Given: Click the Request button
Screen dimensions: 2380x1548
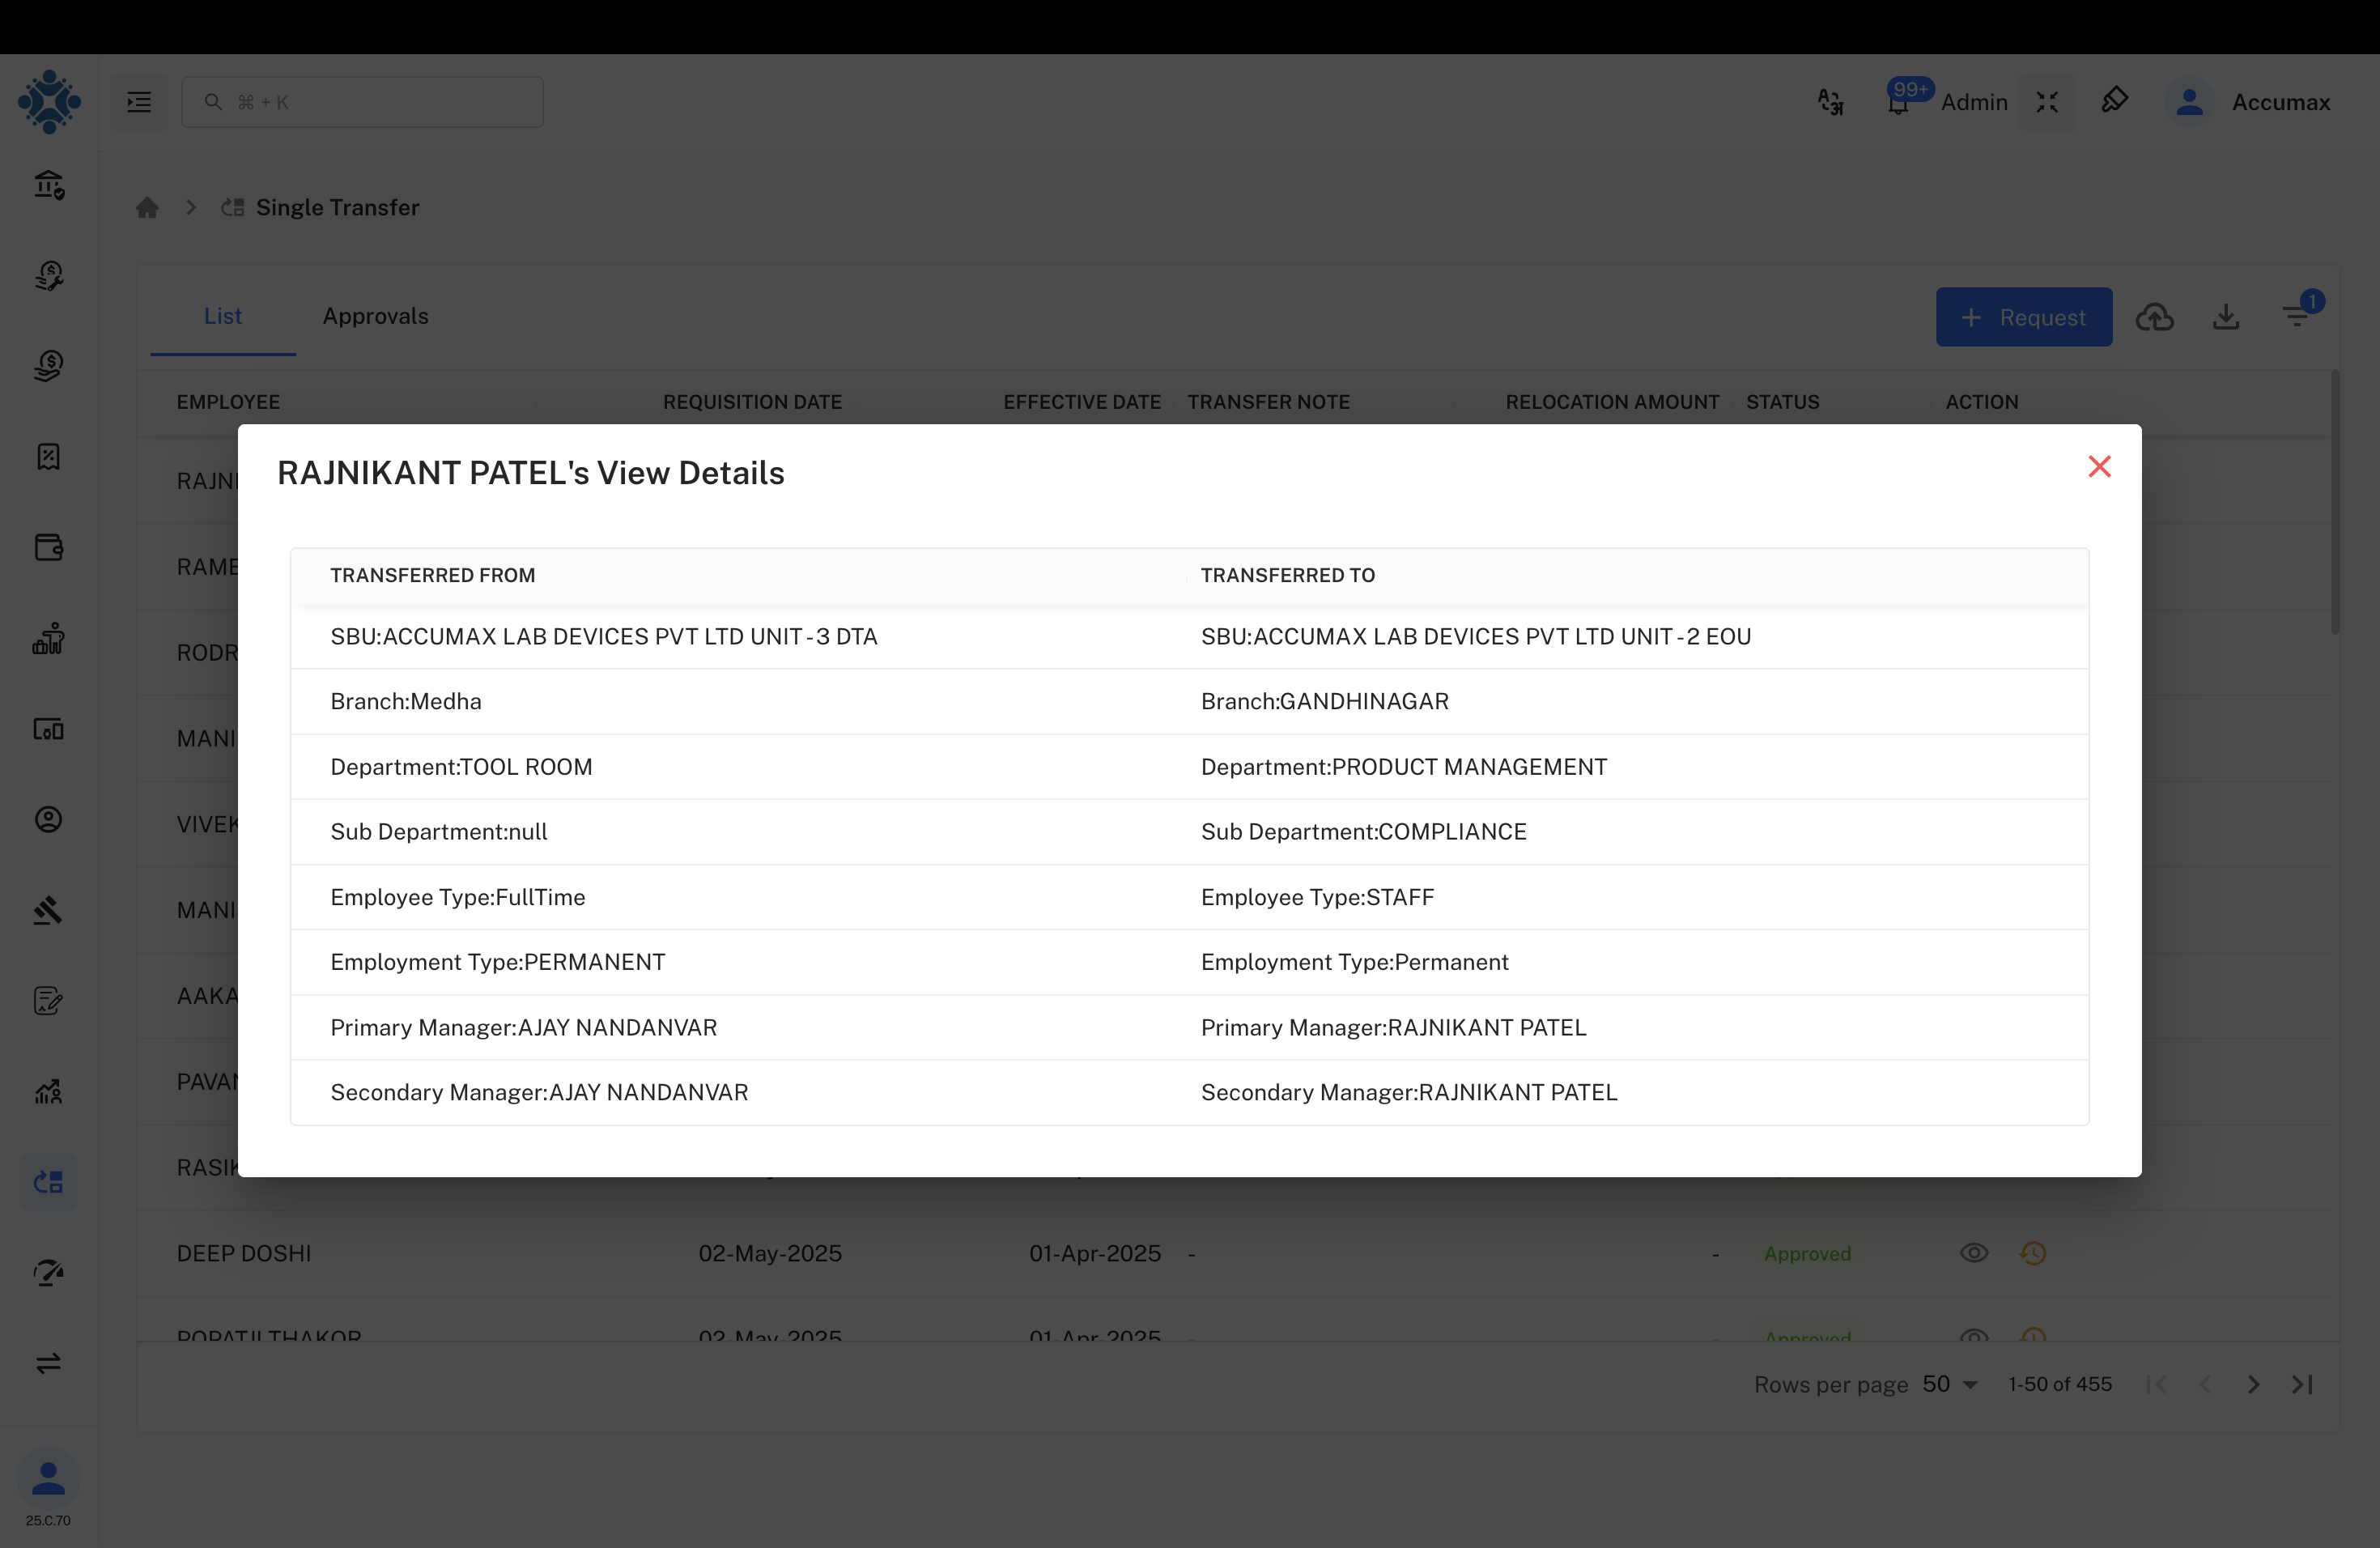Looking at the screenshot, I should pos(2023,317).
